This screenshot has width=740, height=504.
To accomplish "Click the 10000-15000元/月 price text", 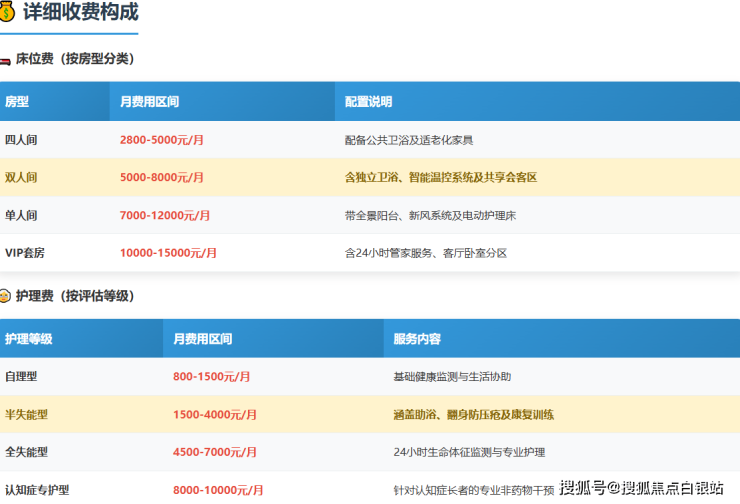I will tap(168, 253).
